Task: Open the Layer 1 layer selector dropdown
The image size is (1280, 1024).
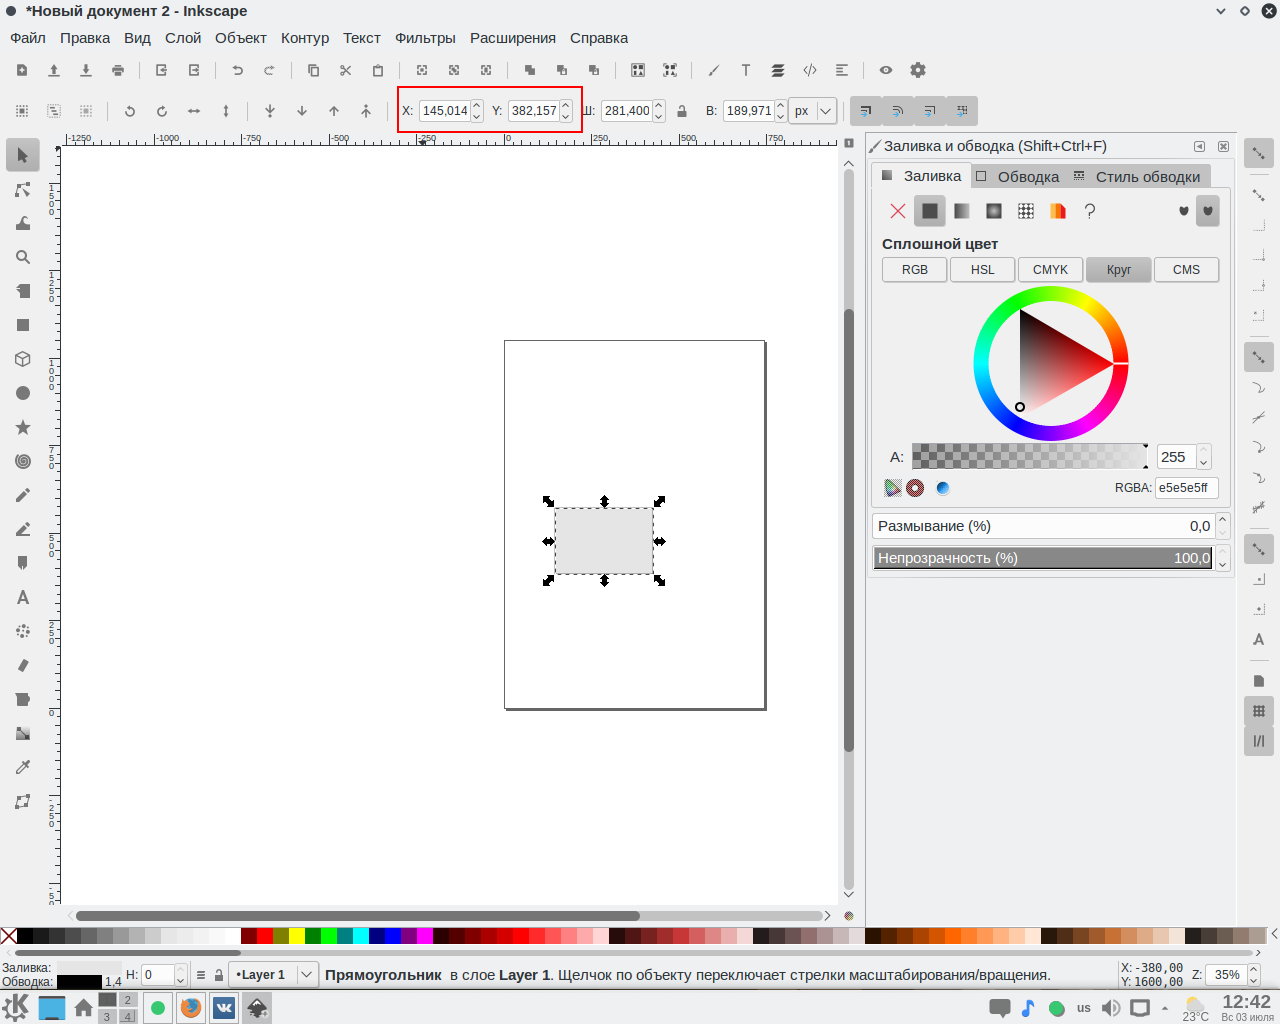Action: (x=274, y=975)
